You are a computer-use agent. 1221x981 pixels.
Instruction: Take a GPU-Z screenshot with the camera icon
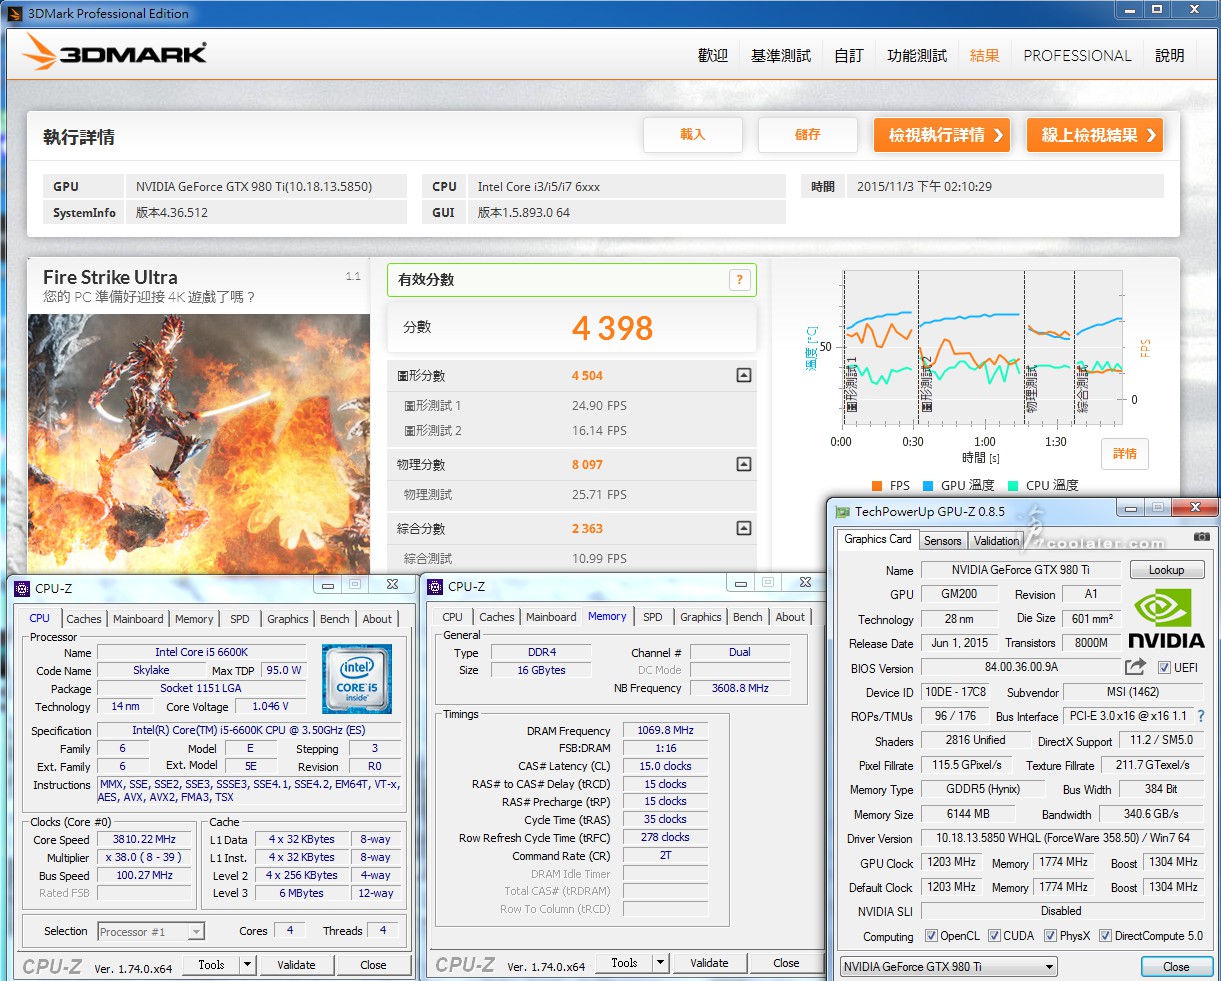1201,537
